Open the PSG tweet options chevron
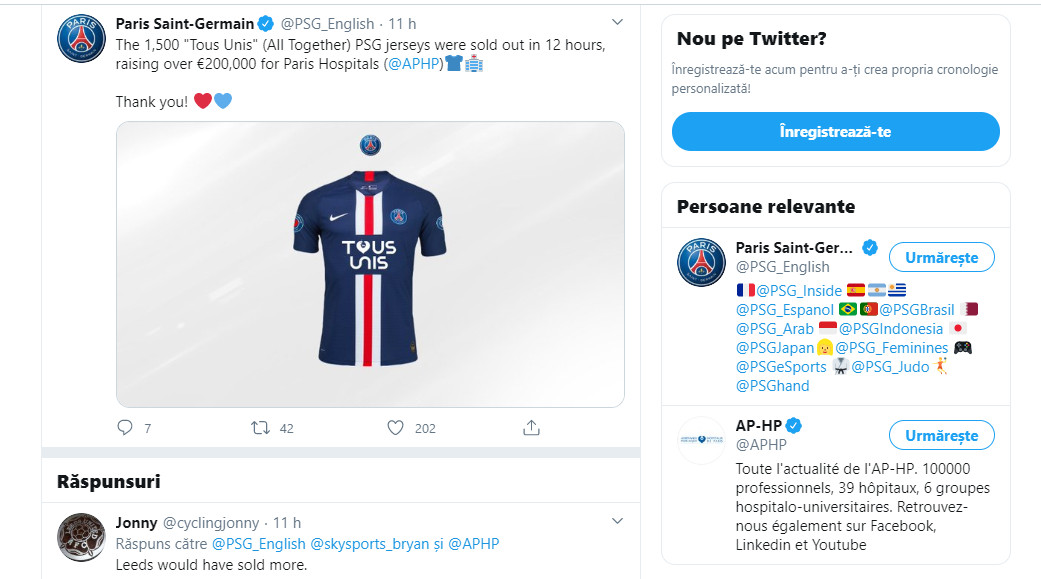1041x579 pixels. click(x=617, y=22)
